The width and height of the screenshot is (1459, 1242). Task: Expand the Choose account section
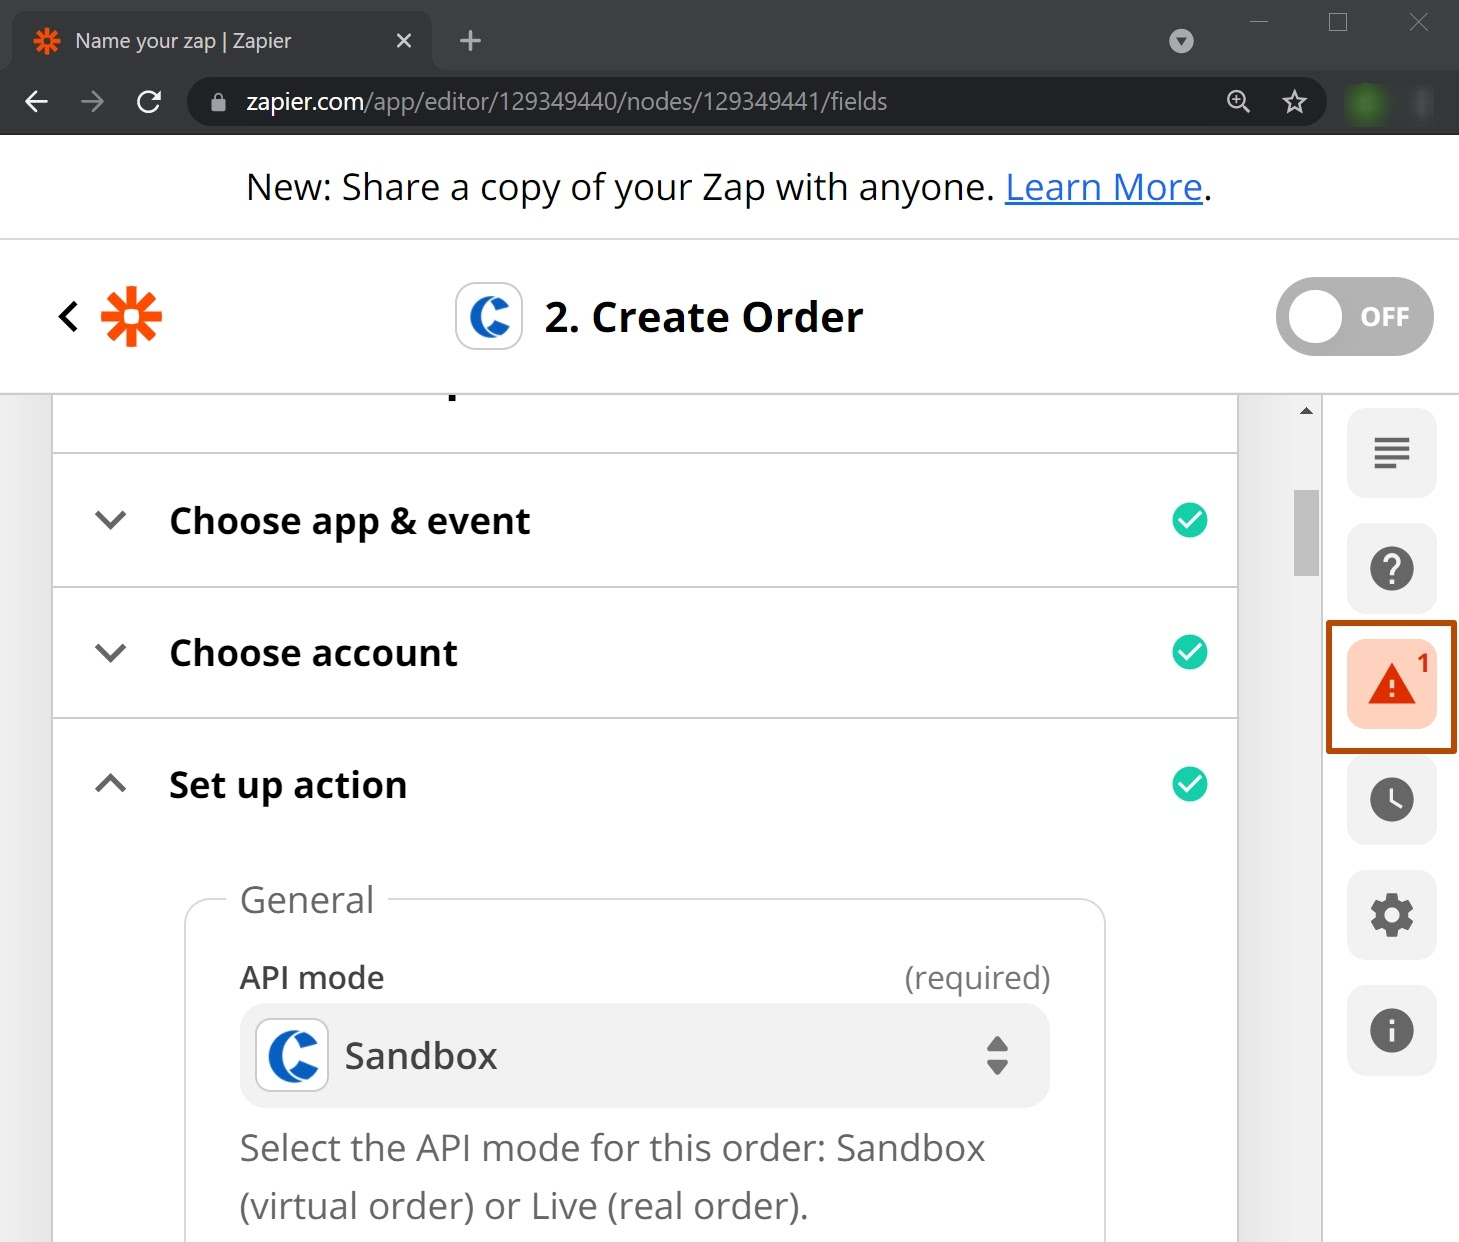(x=110, y=653)
